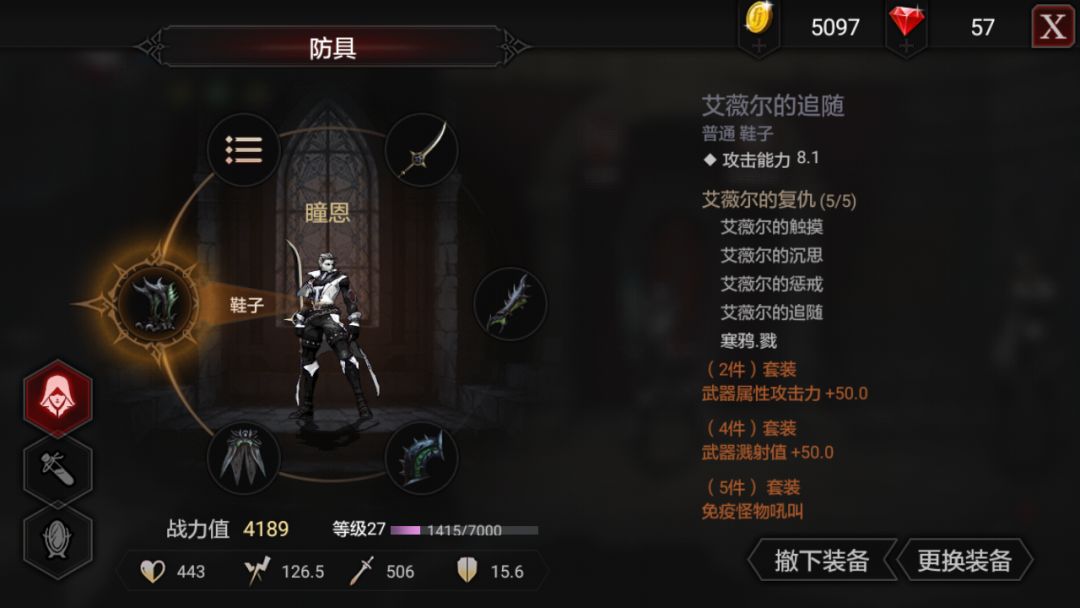Select 寒鸦.戮 in the set list
The image size is (1080, 608).
pyautogui.click(x=748, y=341)
